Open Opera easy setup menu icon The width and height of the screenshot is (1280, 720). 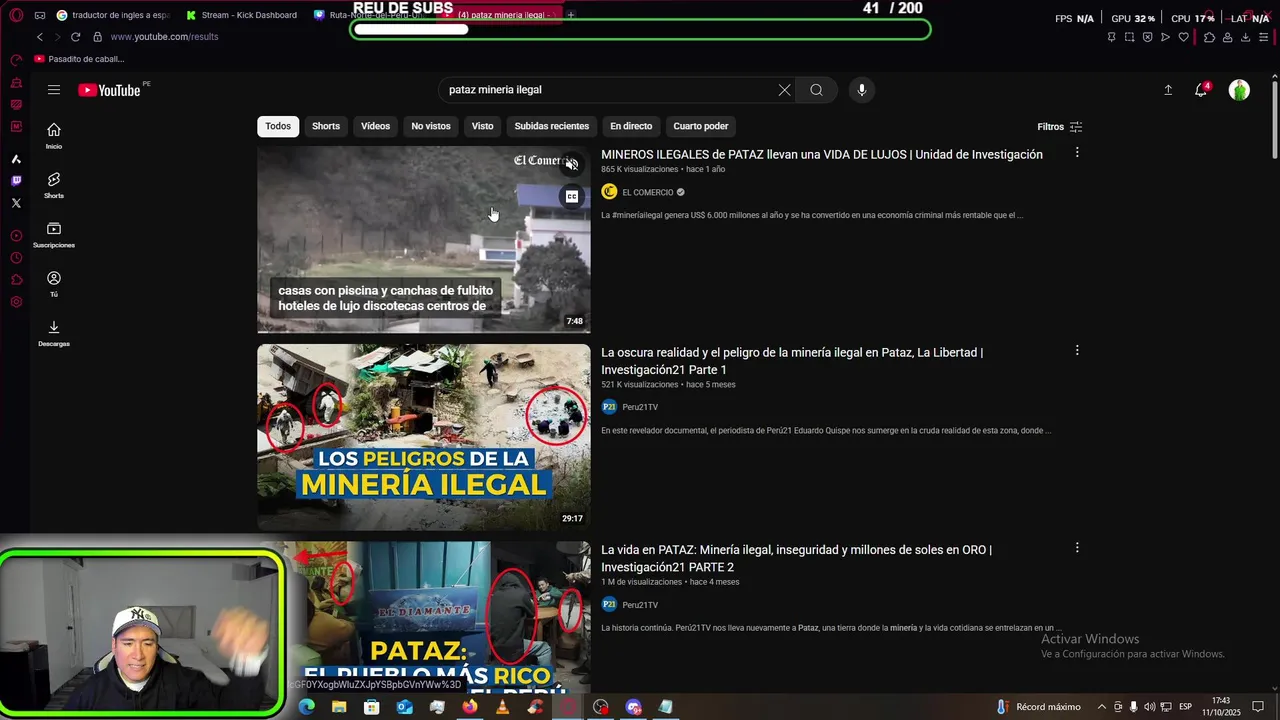[1263, 37]
